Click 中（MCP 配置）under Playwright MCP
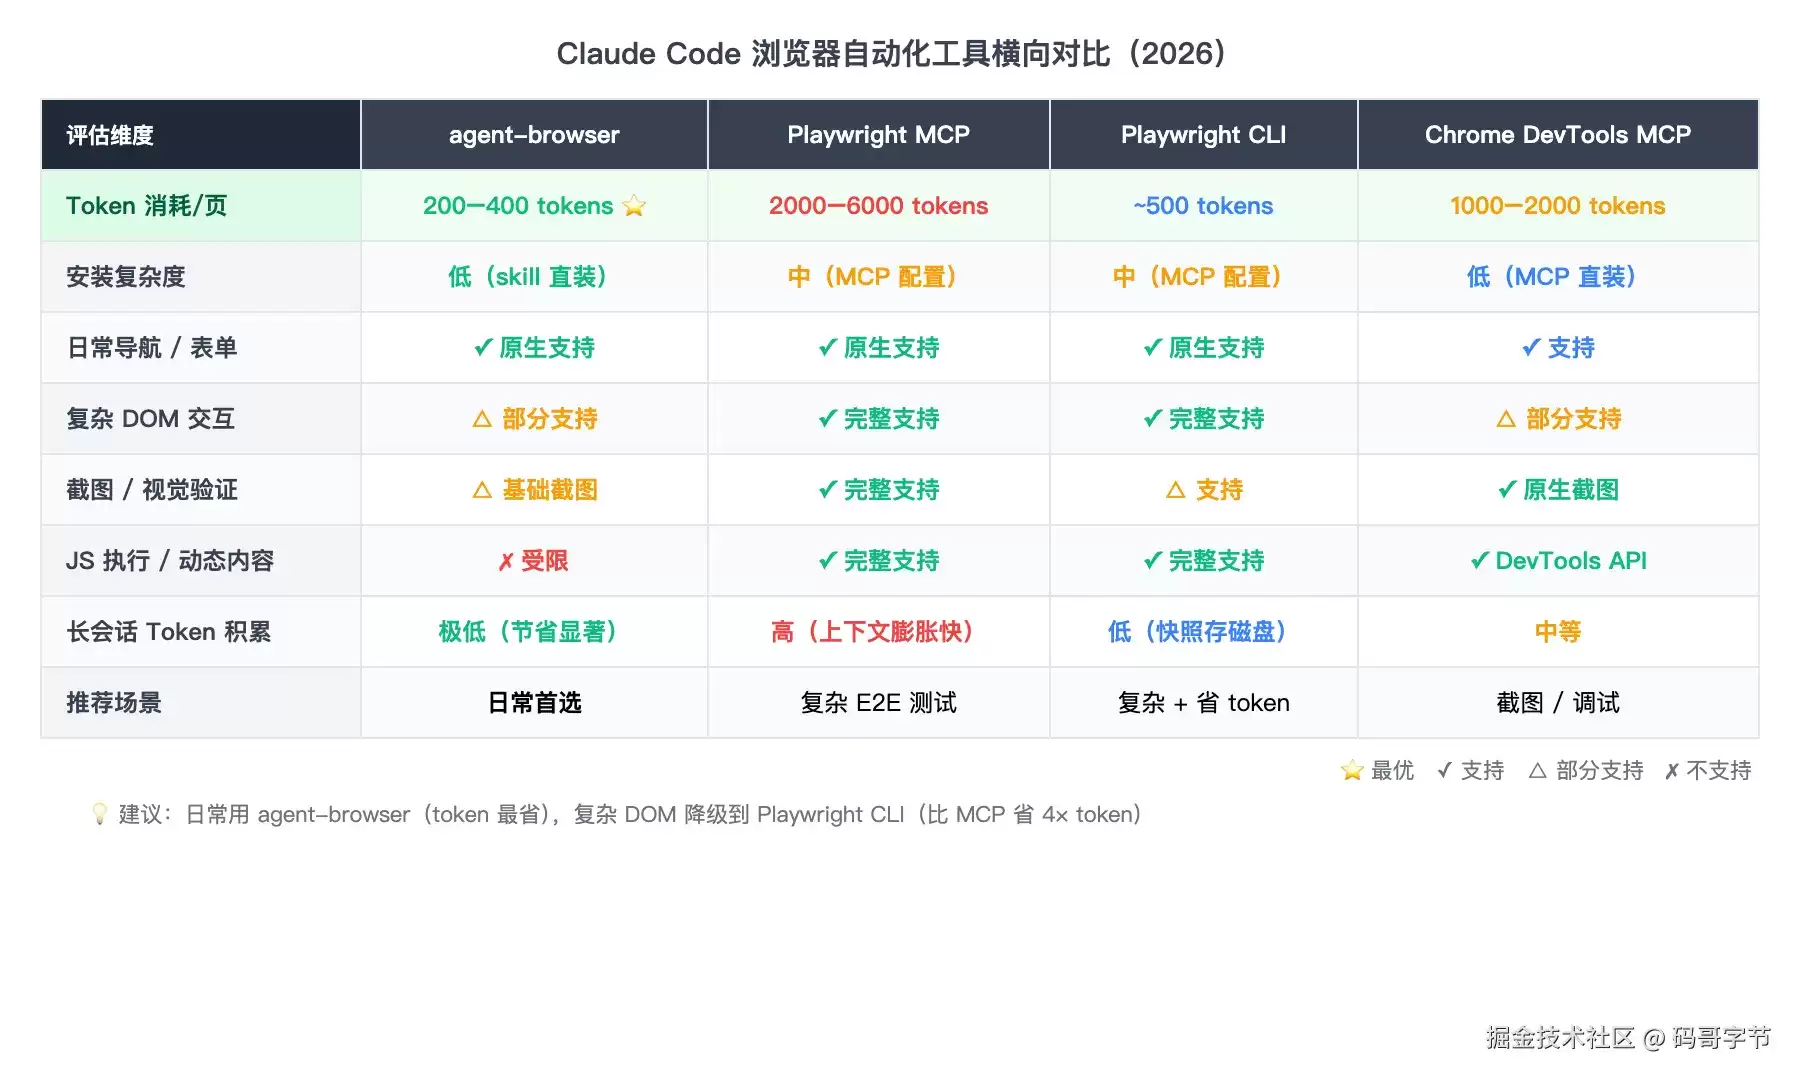Image resolution: width=1800 pixels, height=1080 pixels. pyautogui.click(x=878, y=277)
